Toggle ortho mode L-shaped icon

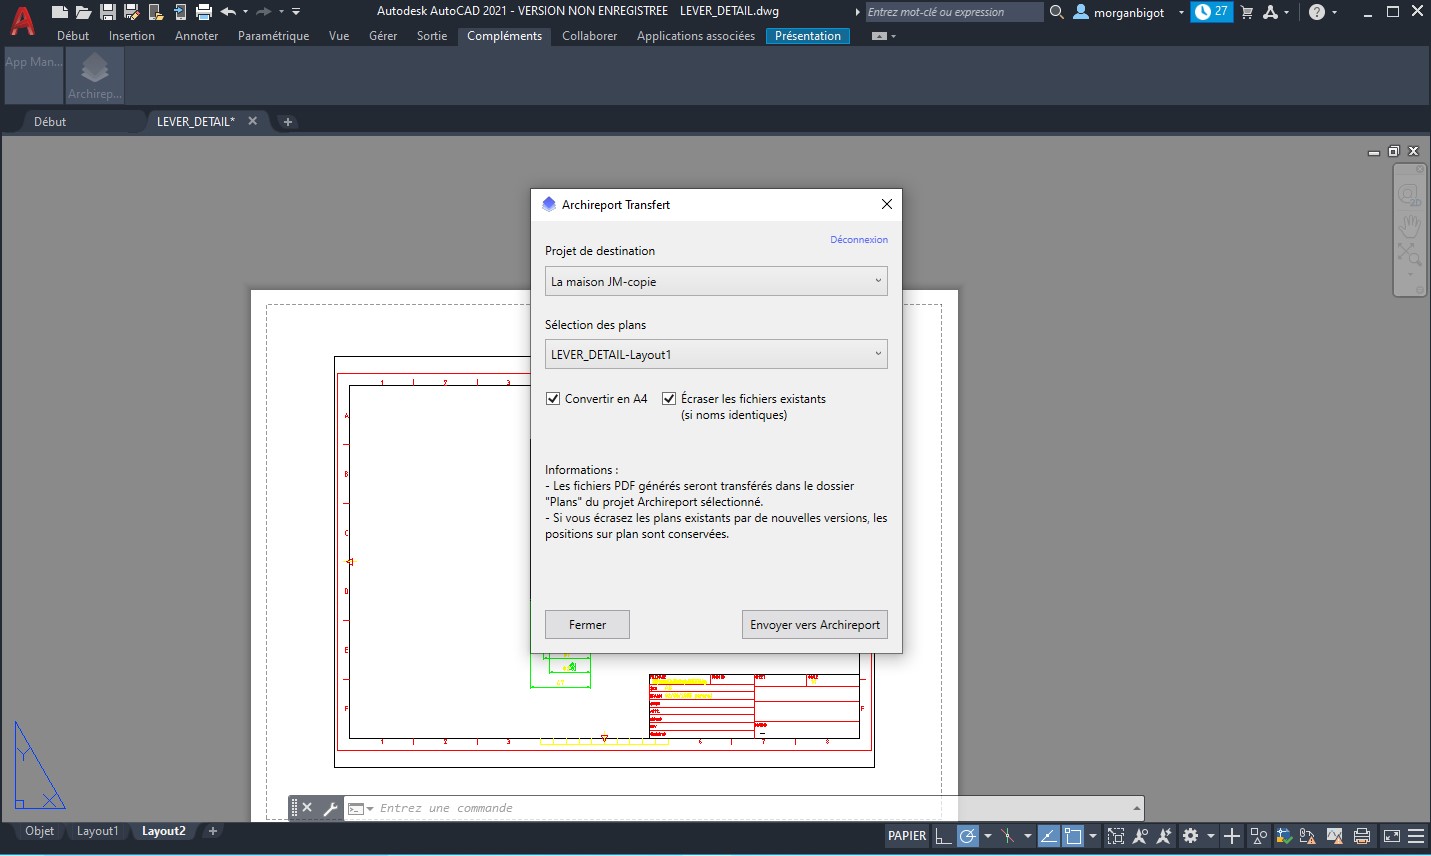click(x=943, y=836)
